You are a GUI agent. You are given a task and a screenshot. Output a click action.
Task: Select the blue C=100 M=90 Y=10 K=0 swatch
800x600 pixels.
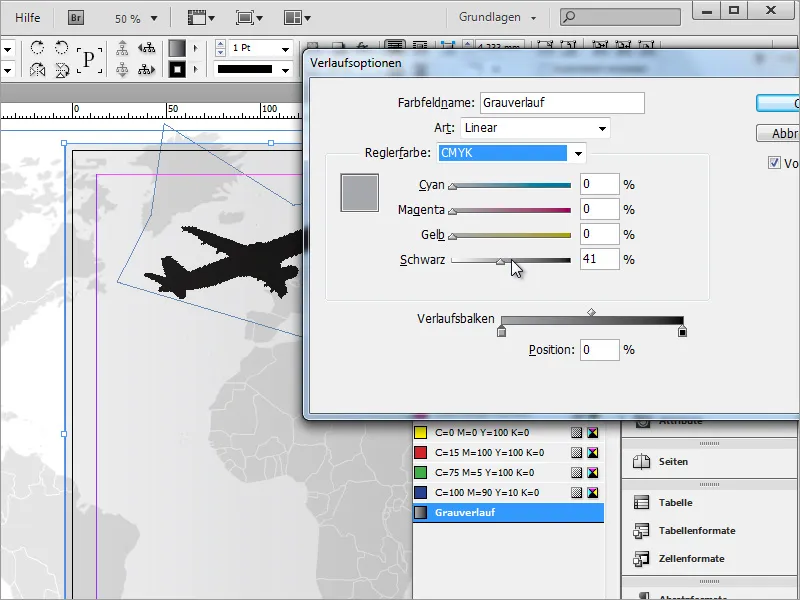tap(508, 492)
